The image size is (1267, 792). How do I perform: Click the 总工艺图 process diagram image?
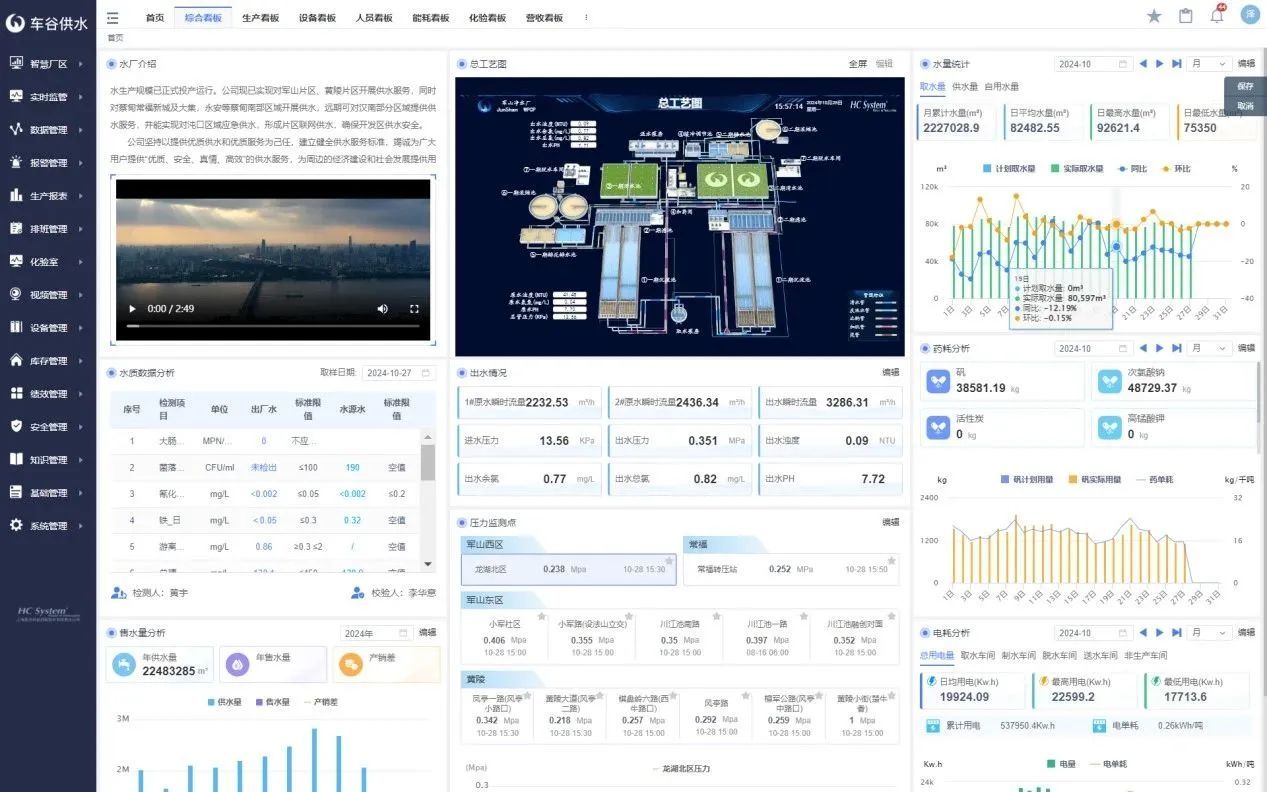(x=679, y=217)
